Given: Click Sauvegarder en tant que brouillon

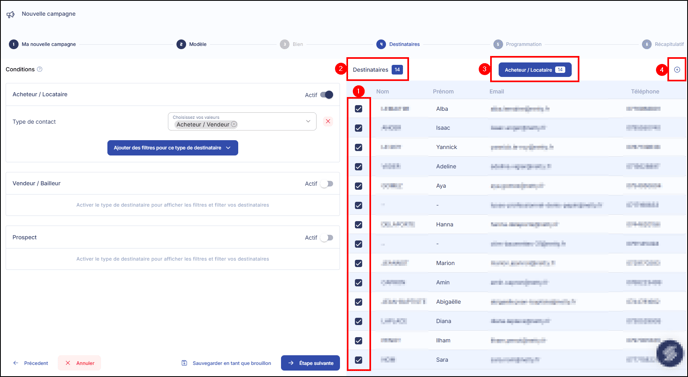Looking at the screenshot, I should click(x=226, y=363).
